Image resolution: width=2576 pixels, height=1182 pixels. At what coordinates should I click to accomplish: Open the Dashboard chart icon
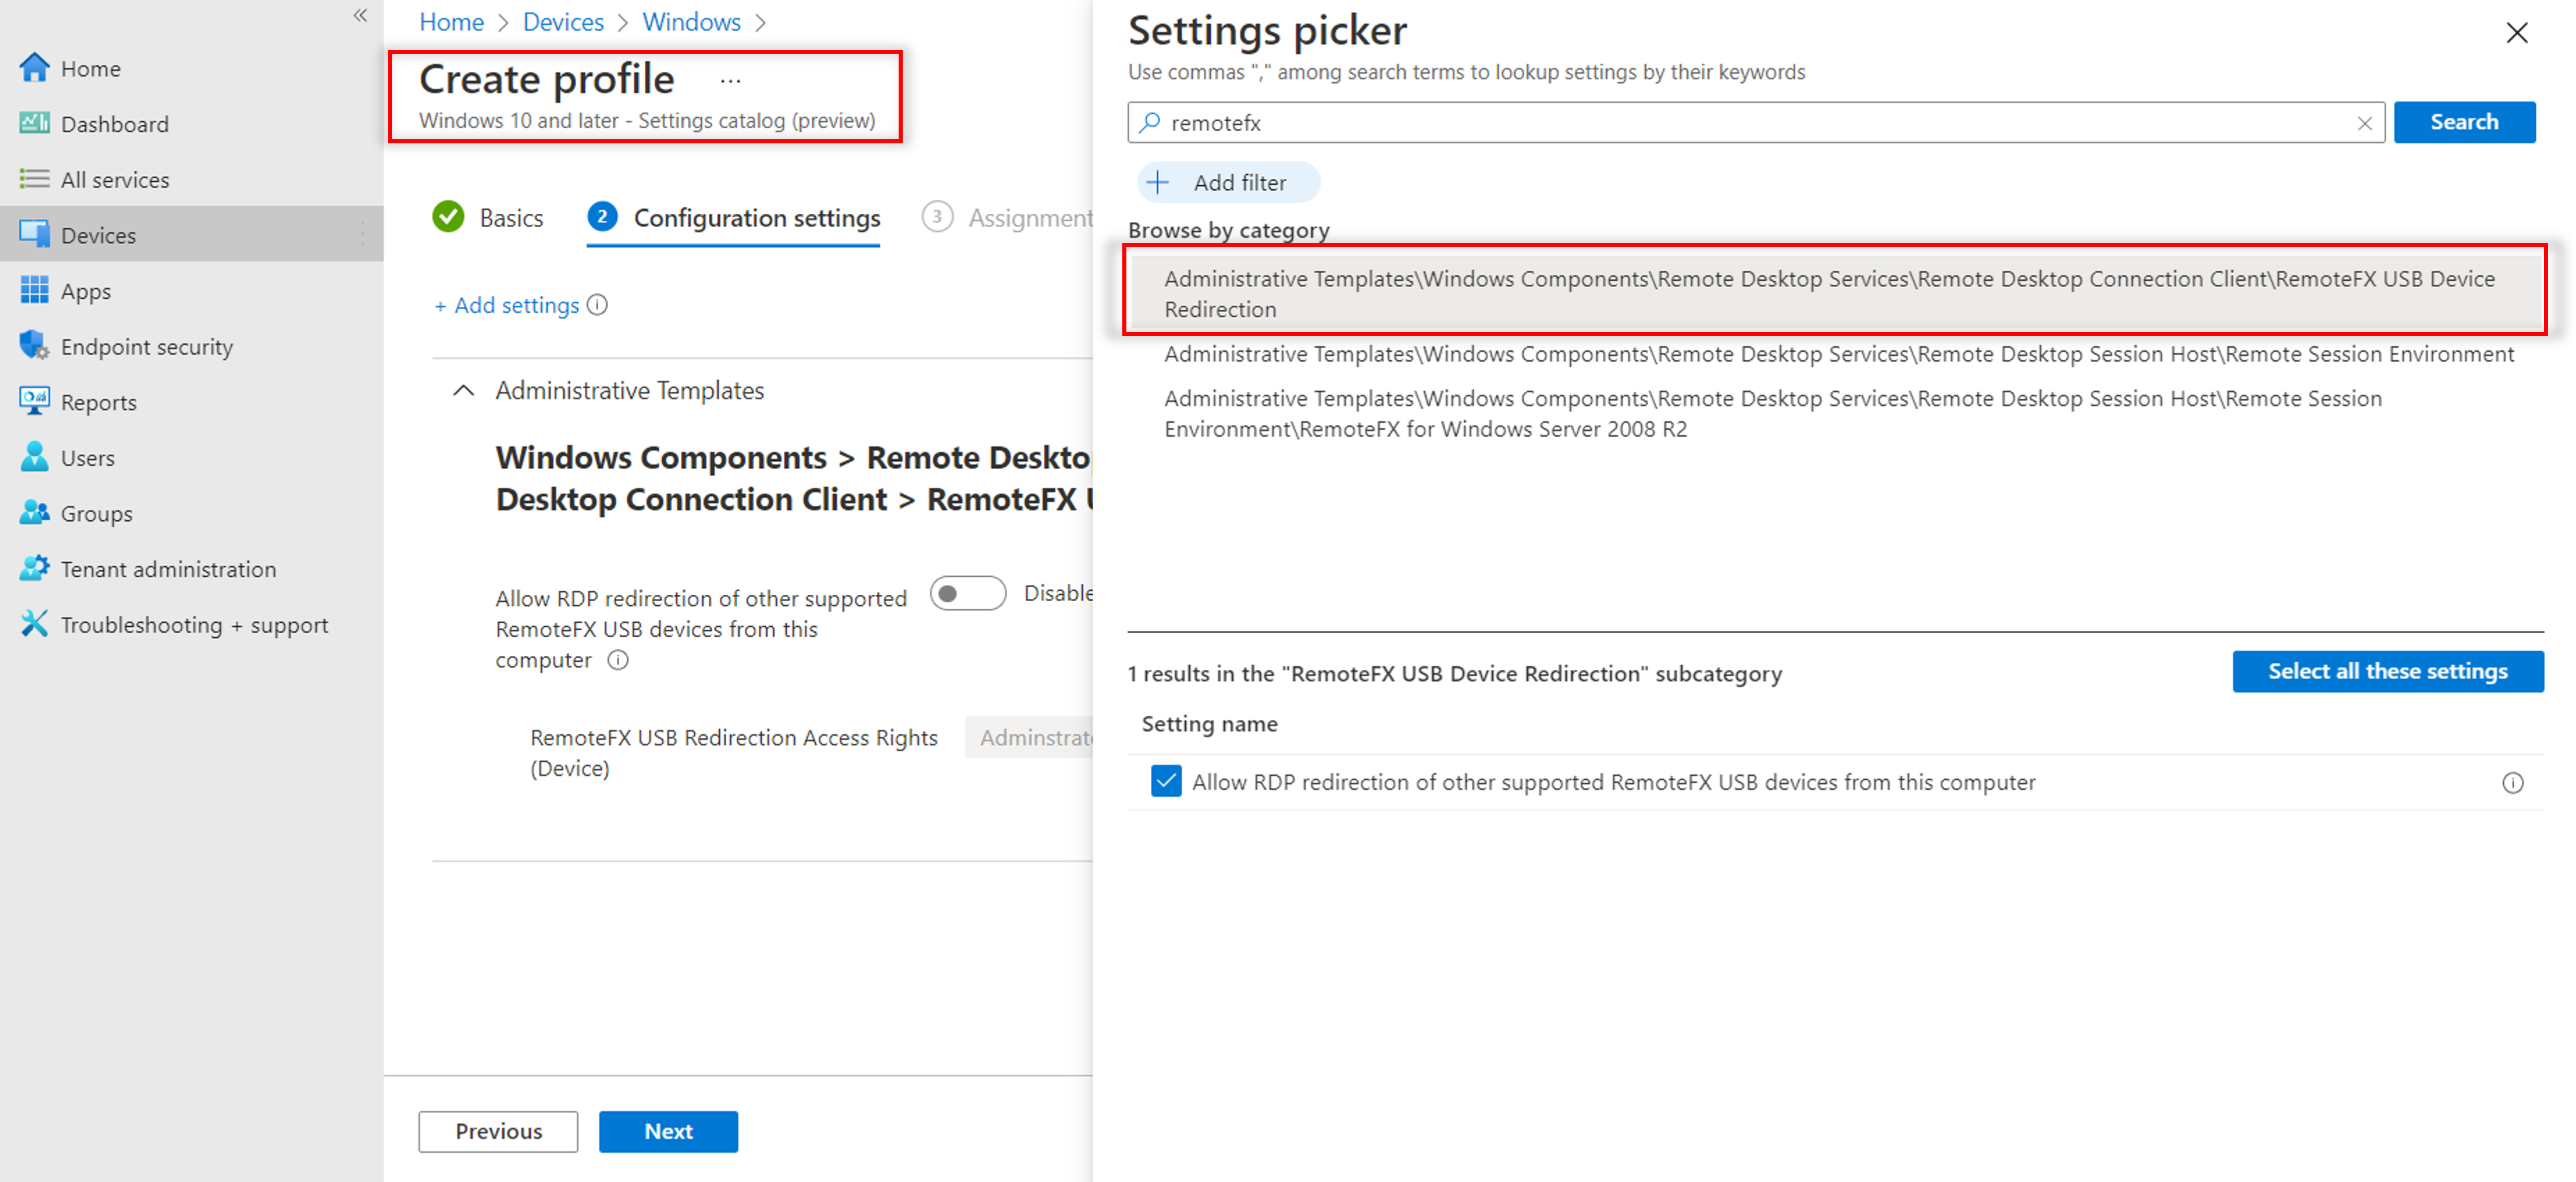click(34, 123)
